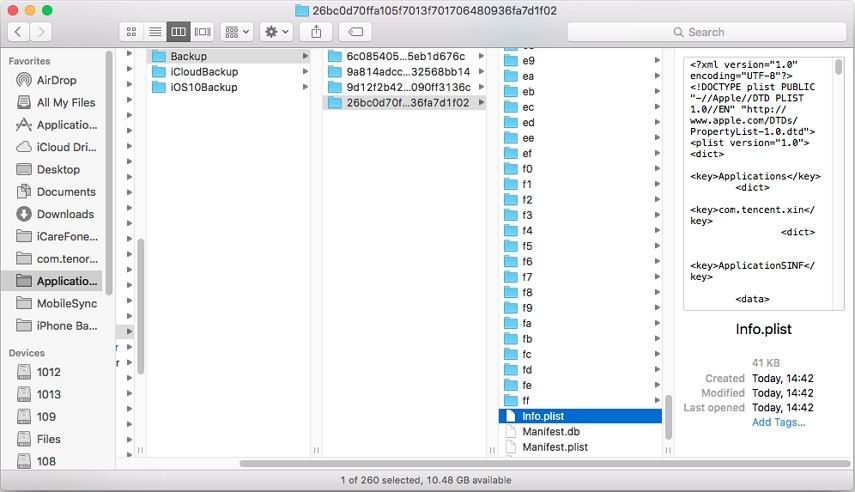Open the item arrangement dropdown
The height and width of the screenshot is (492, 855).
(237, 32)
